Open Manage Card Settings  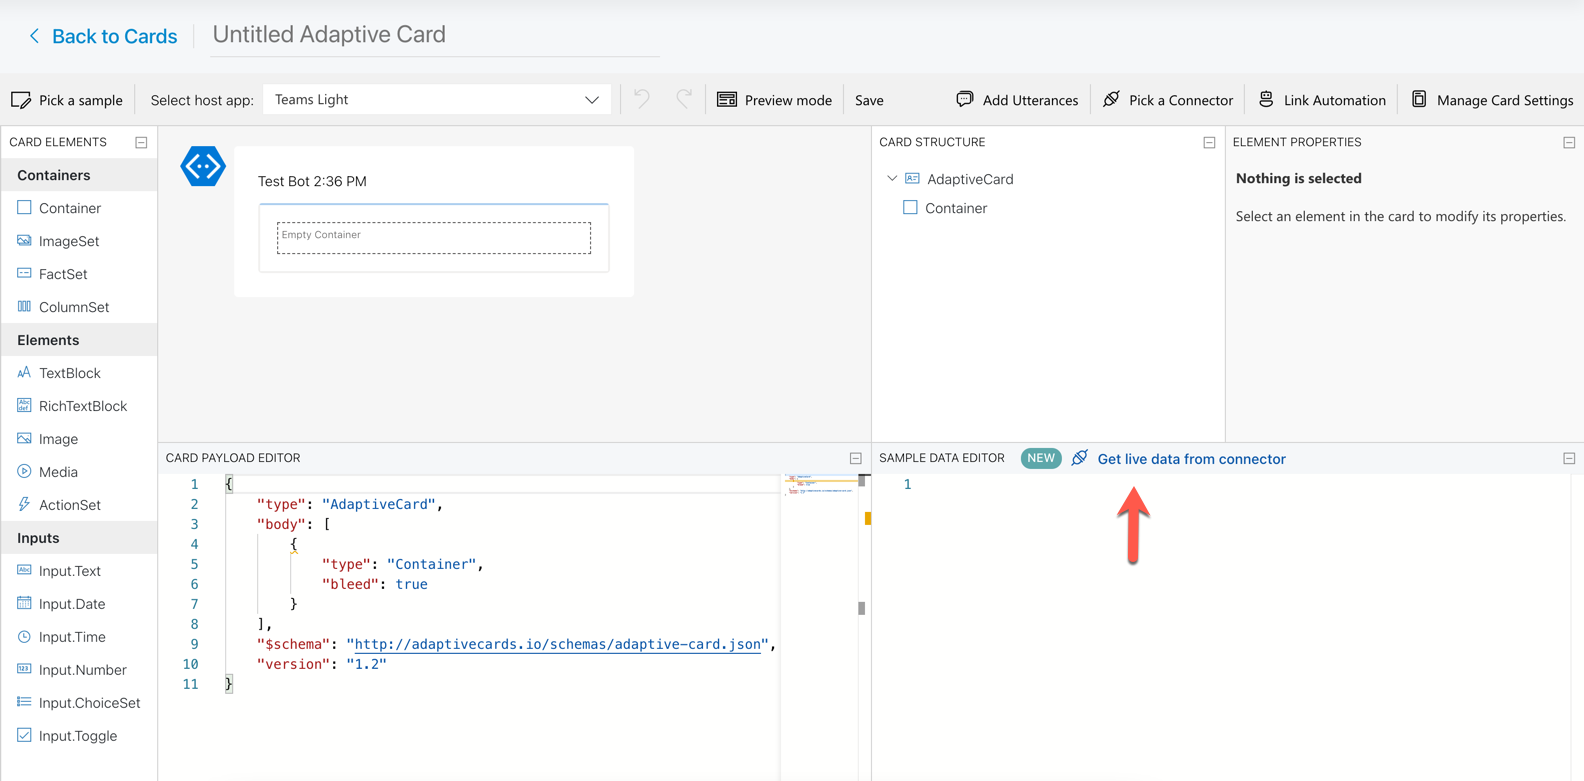point(1492,100)
